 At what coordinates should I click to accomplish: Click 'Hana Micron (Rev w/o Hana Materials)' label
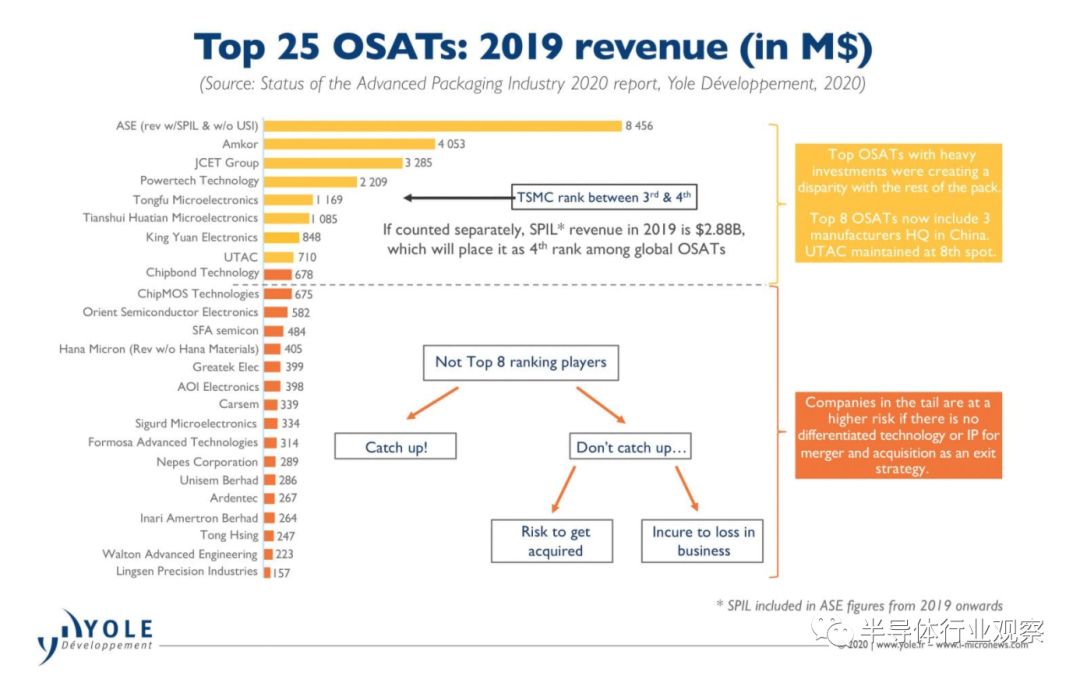pos(159,349)
